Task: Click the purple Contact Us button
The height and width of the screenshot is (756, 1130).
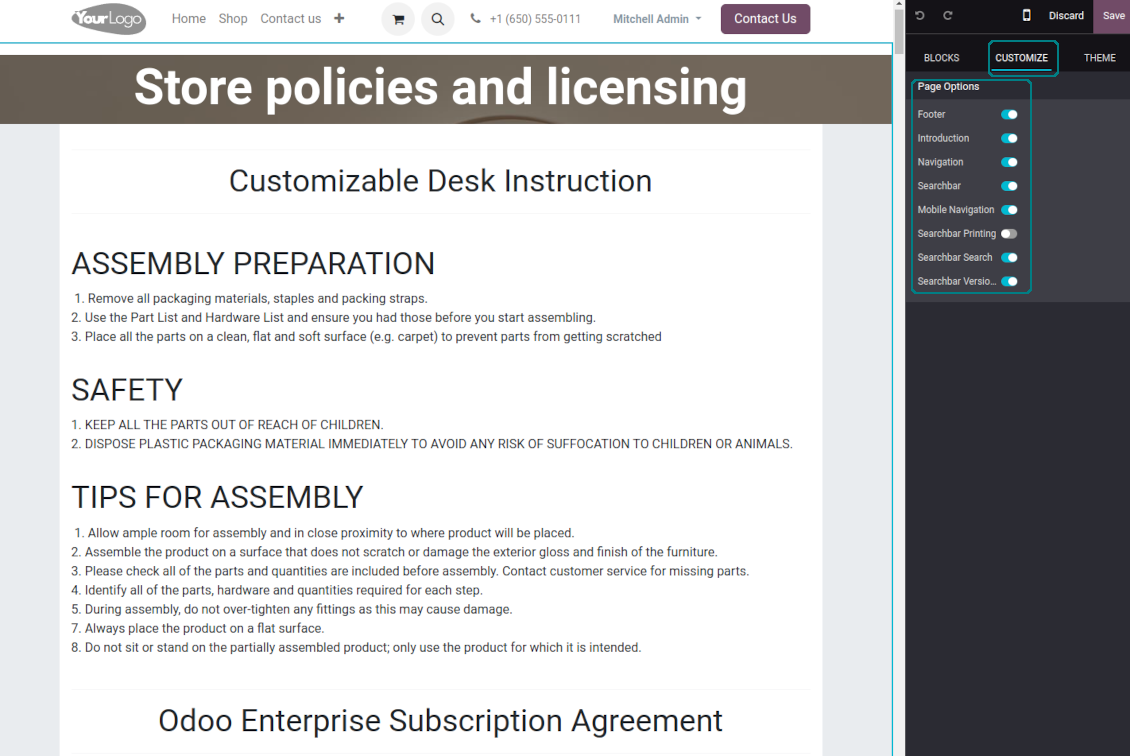Action: (765, 19)
